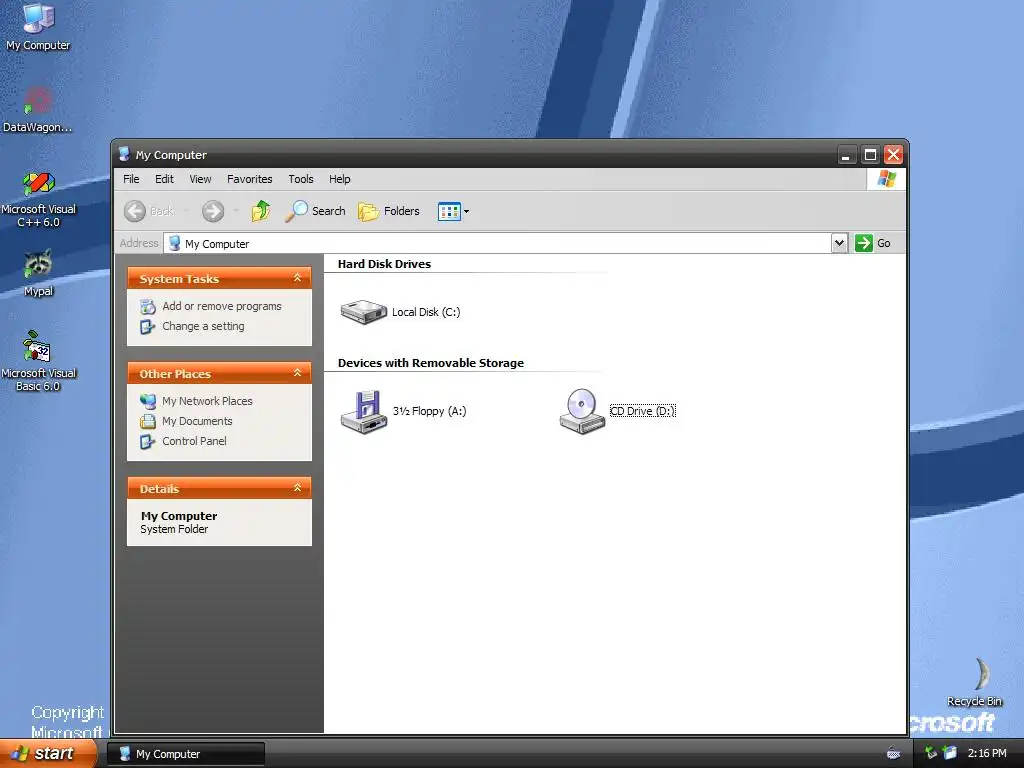Collapse the Other Places panel
This screenshot has width=1024, height=768.
pos(297,373)
